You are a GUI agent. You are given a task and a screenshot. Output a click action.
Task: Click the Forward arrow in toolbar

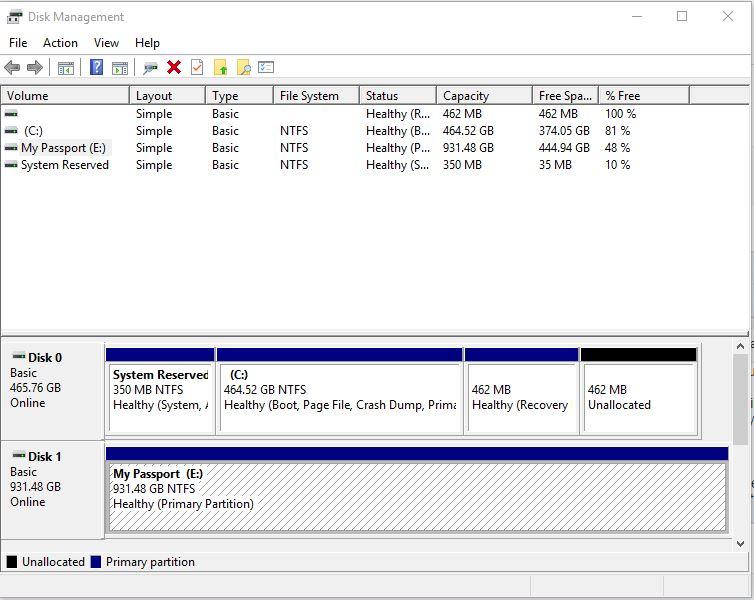[35, 67]
